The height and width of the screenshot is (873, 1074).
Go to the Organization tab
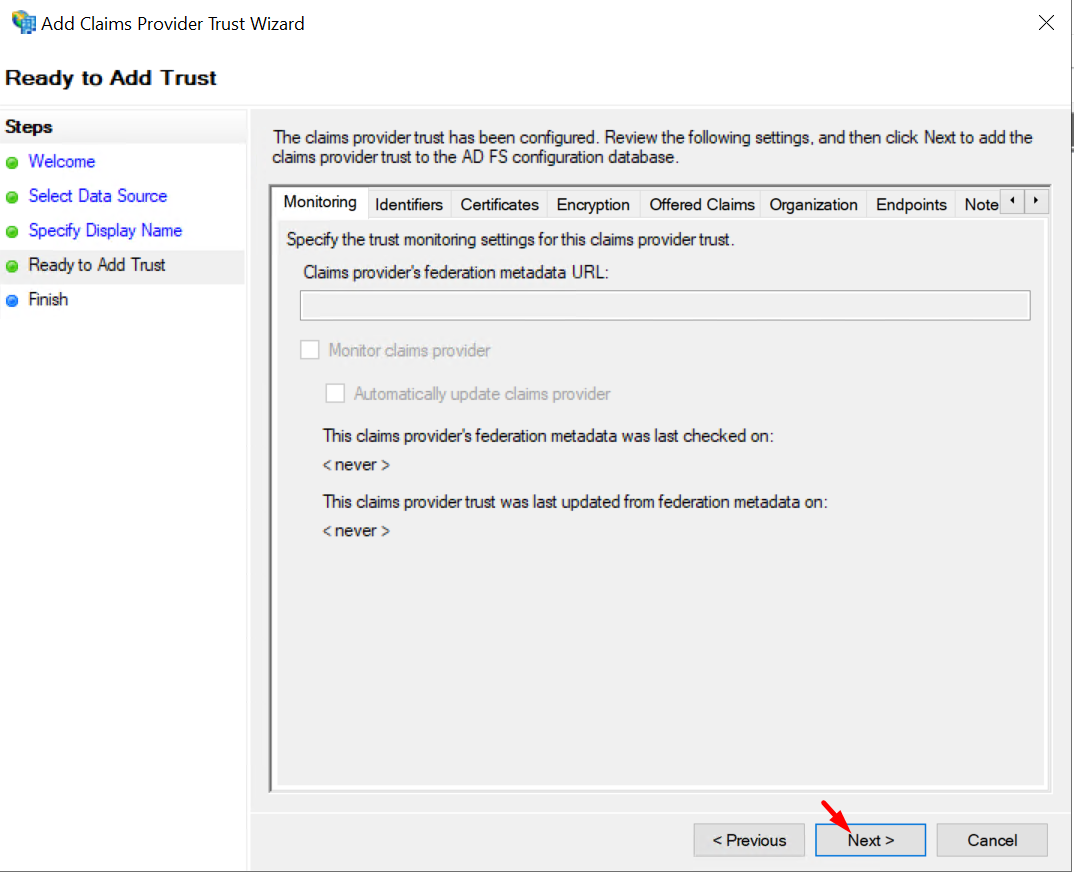[x=813, y=204]
